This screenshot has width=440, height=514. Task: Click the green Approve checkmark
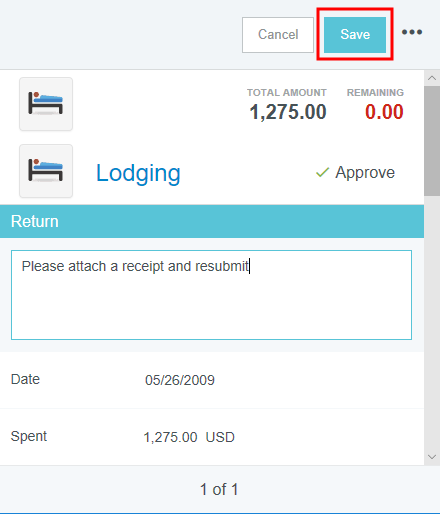pyautogui.click(x=322, y=172)
